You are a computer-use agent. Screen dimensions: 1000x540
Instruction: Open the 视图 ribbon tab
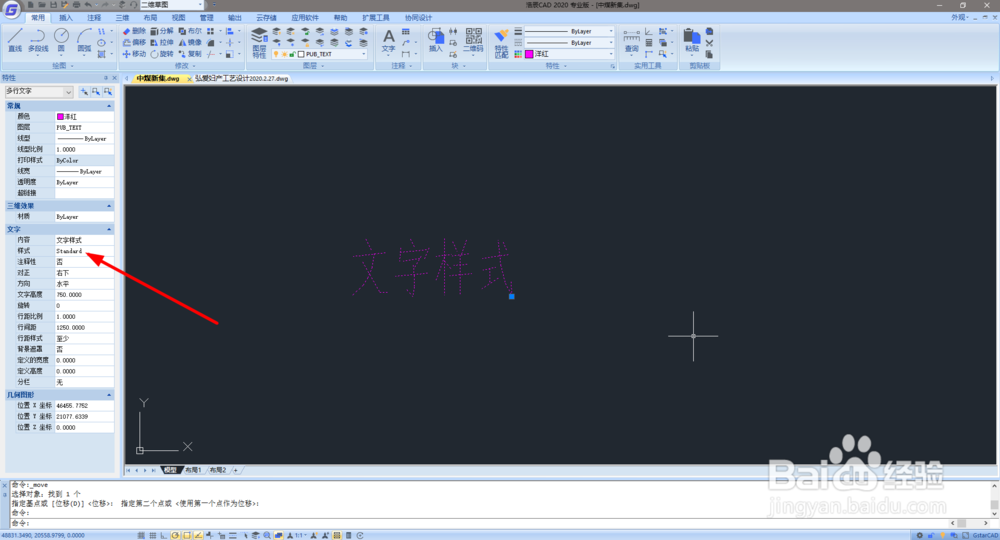179,18
